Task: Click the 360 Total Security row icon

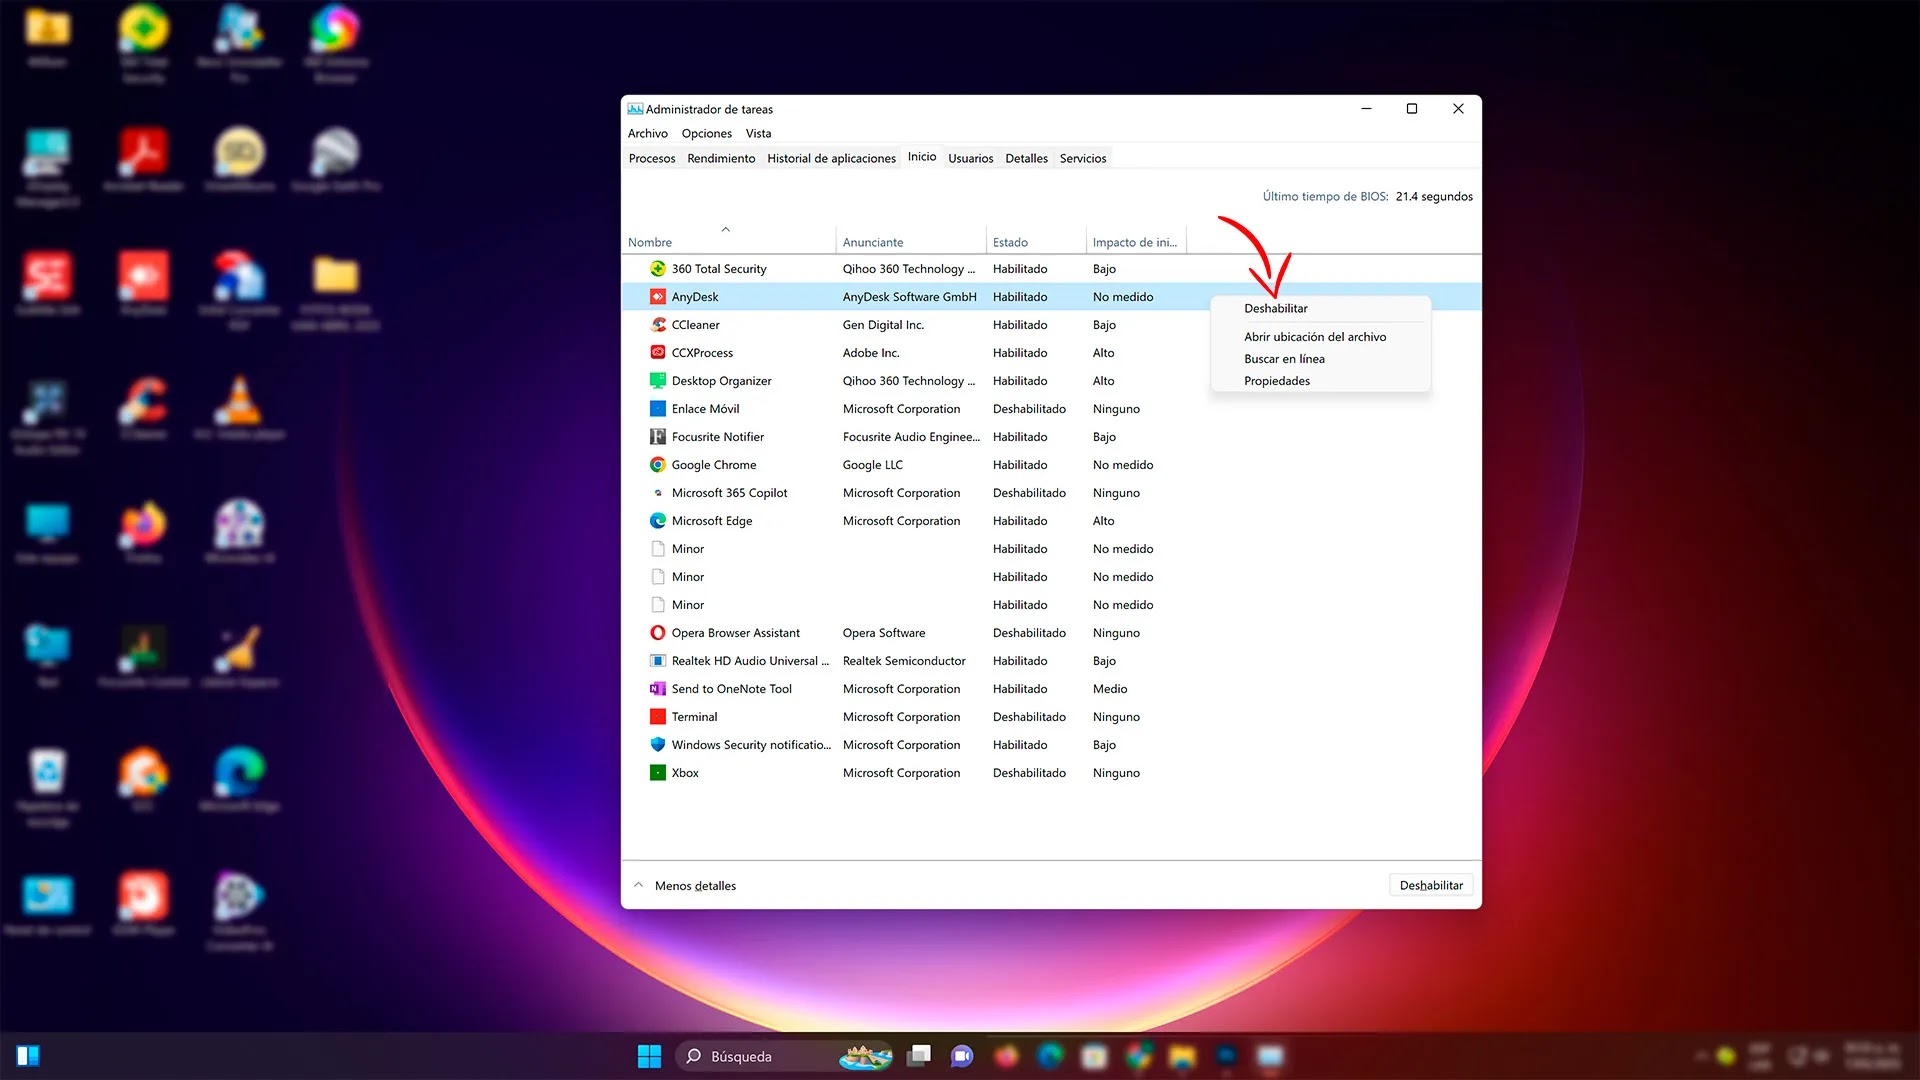Action: (x=657, y=269)
